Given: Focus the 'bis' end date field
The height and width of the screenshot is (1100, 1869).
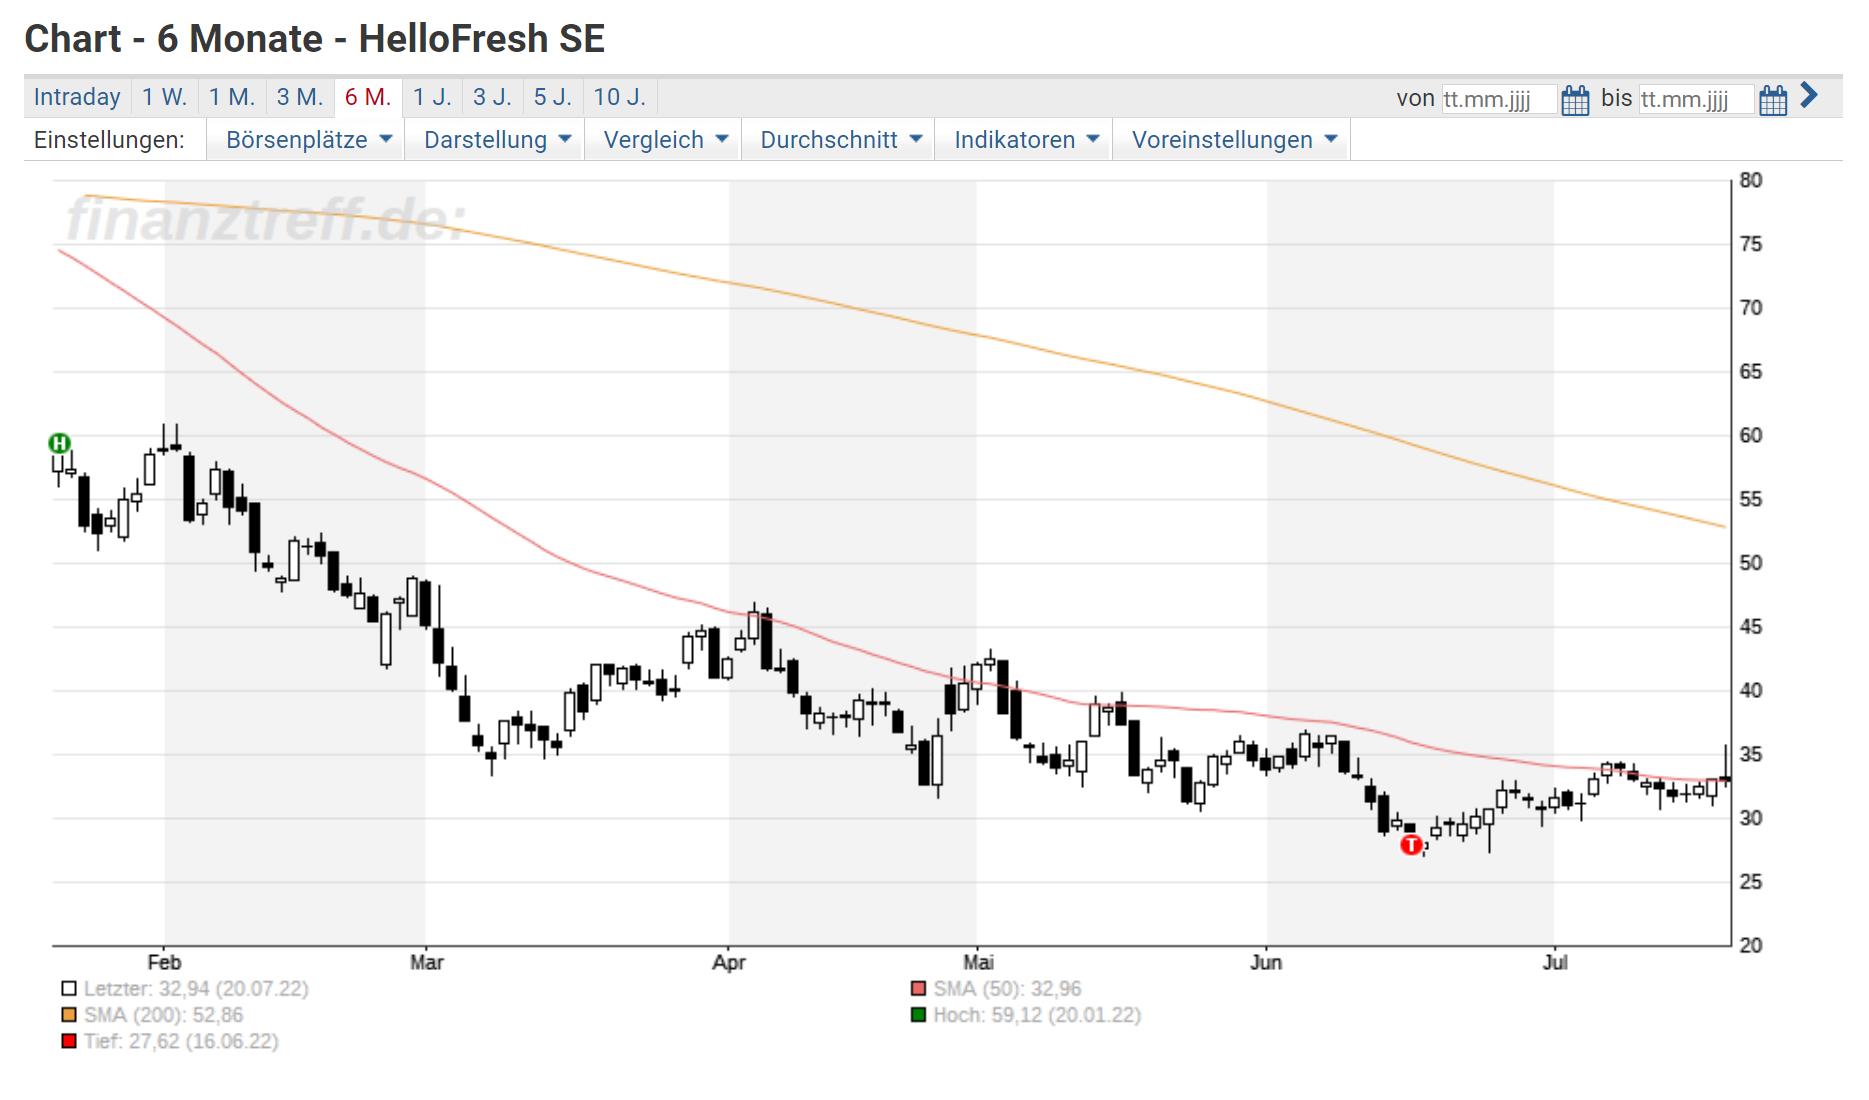Looking at the screenshot, I should pyautogui.click(x=1696, y=99).
